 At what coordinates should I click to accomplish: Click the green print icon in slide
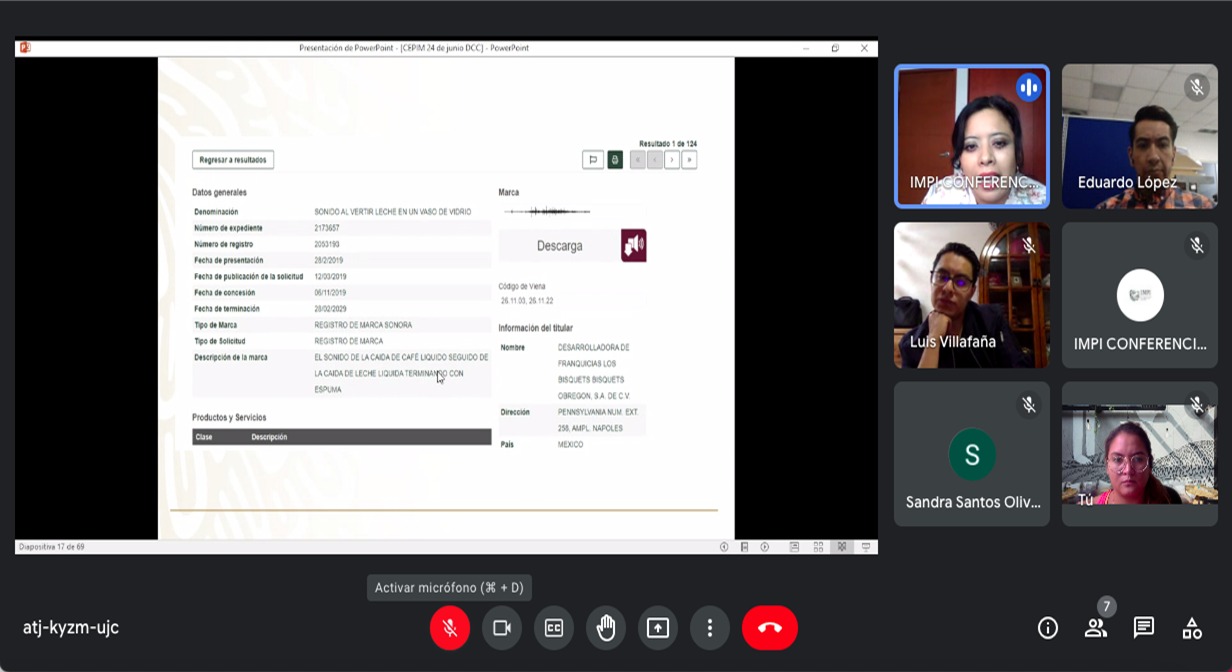[x=615, y=160]
